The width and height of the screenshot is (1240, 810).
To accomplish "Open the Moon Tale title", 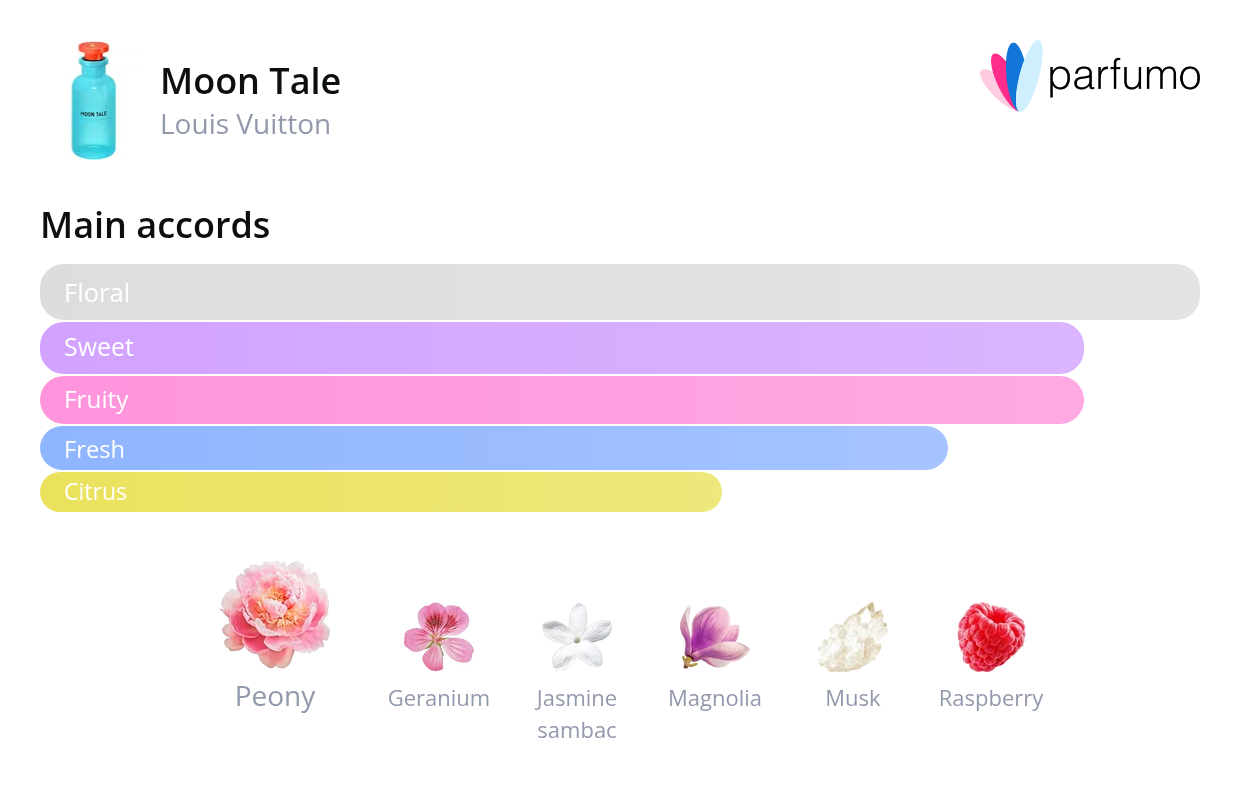I will [x=250, y=81].
